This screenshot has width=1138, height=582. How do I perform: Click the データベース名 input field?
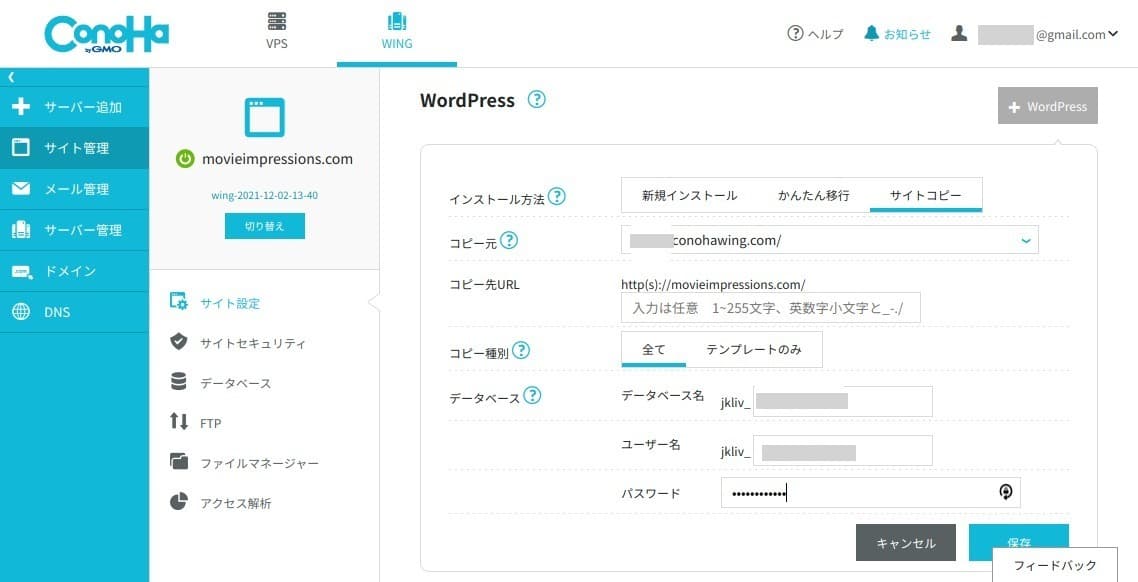tap(843, 401)
